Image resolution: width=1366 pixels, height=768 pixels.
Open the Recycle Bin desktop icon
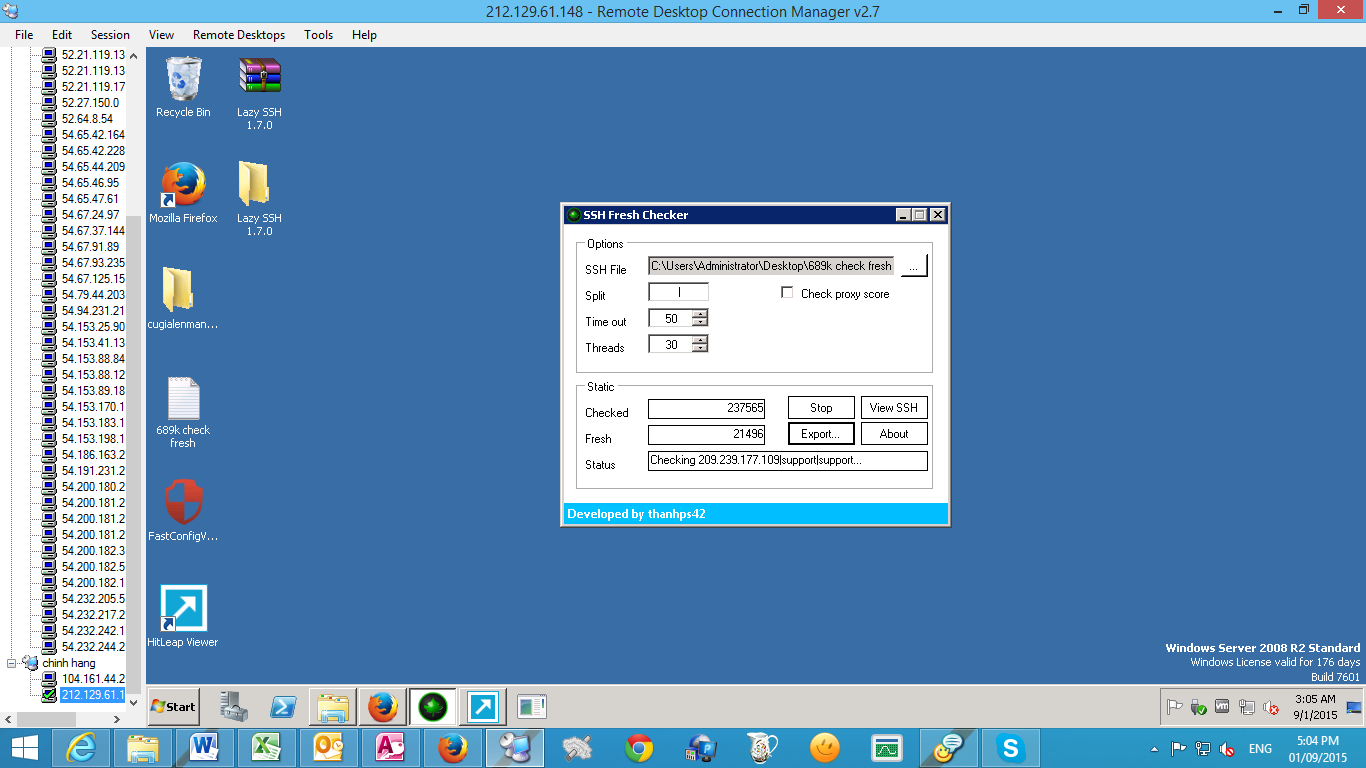click(x=183, y=81)
